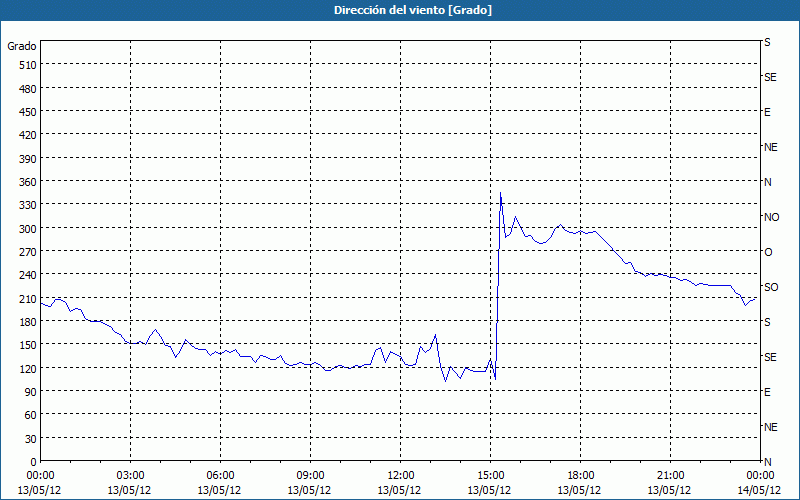Screen dimensions: 800x500
Task: Select the 'S' compass label level with 180
Action: tap(767, 322)
